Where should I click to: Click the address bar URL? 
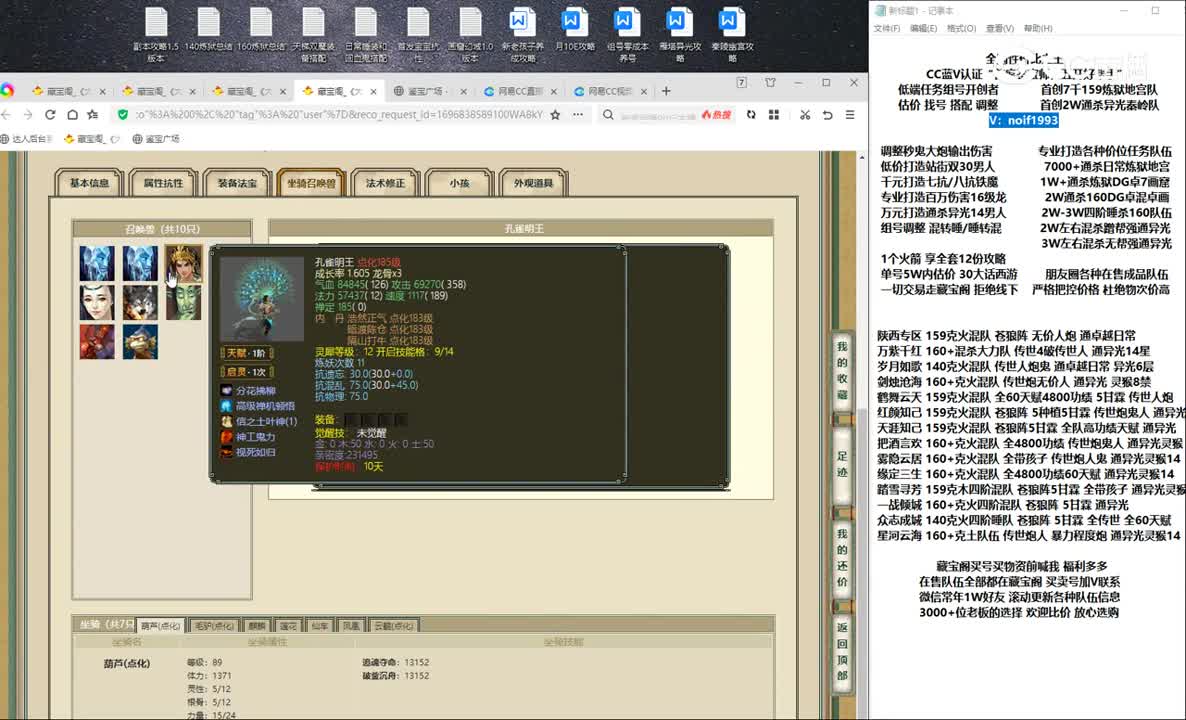[339, 115]
